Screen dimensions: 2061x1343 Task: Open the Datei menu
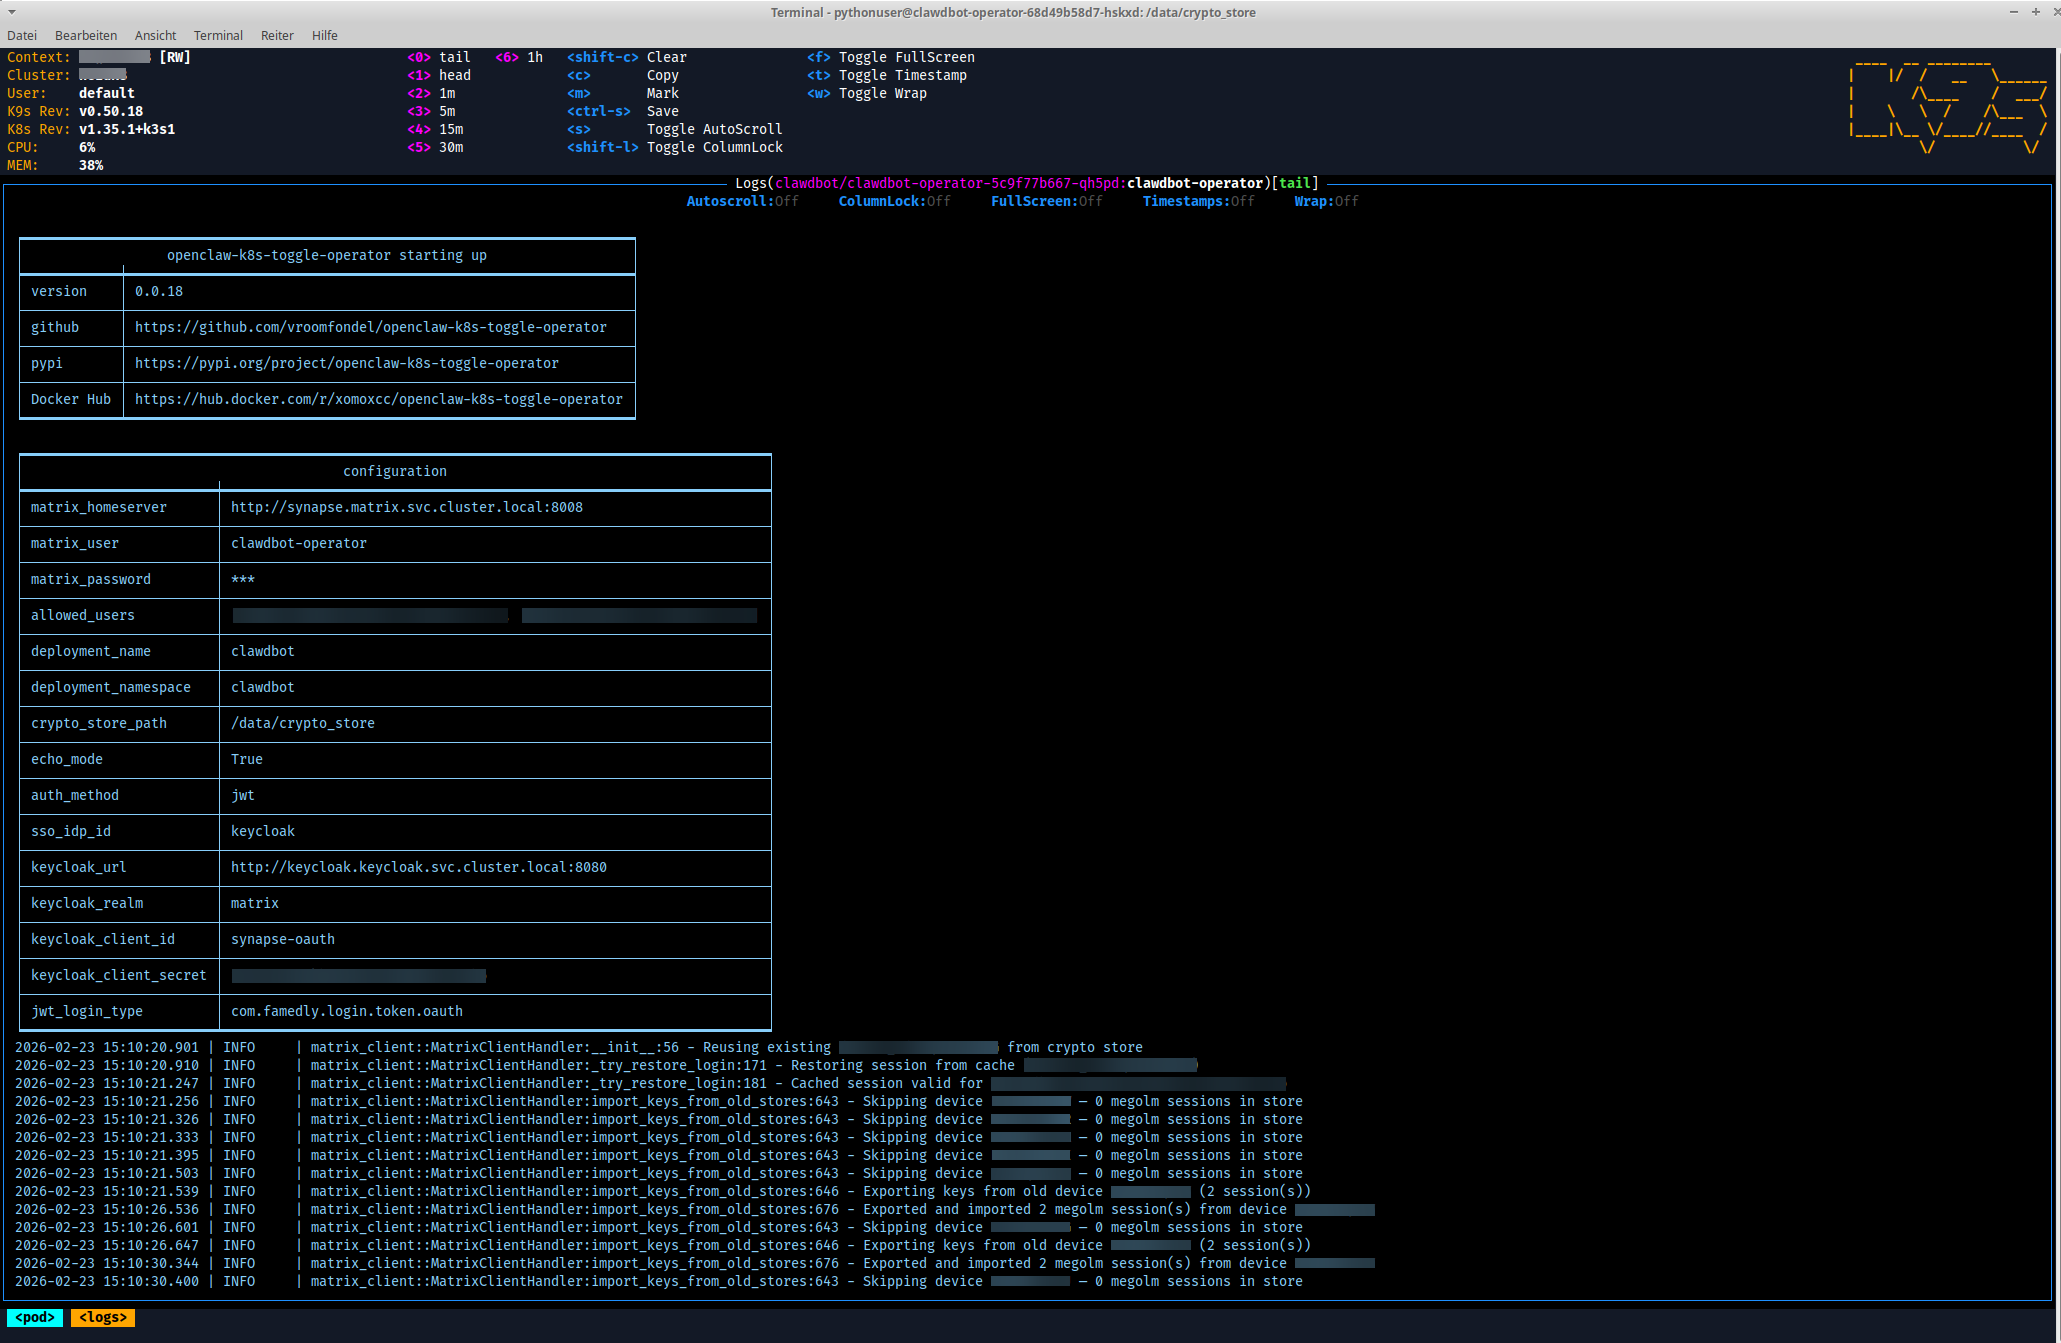pos(22,35)
